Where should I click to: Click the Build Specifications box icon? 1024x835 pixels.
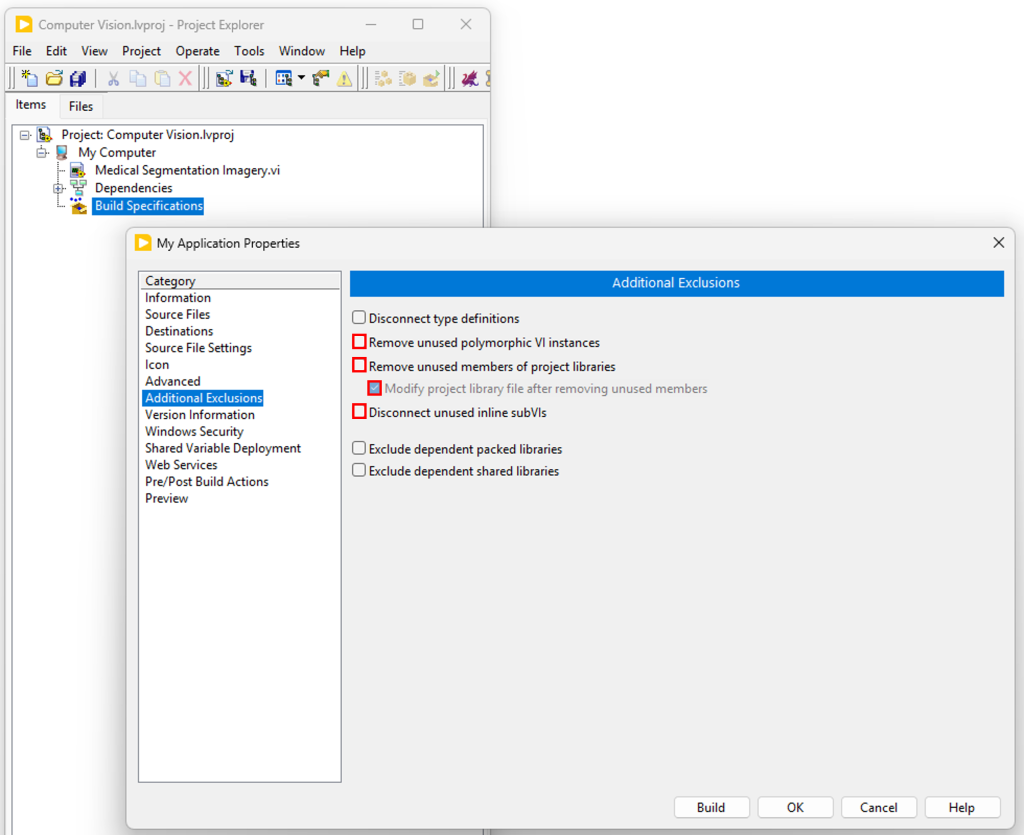pyautogui.click(x=79, y=206)
